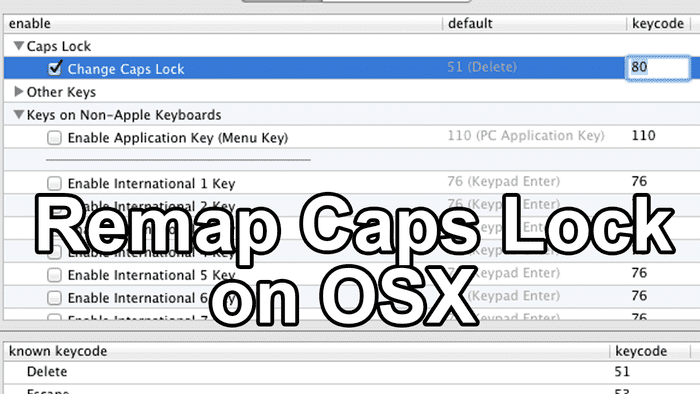The width and height of the screenshot is (700, 394).
Task: Collapse the Caps Lock group triangle
Action: click(x=18, y=46)
